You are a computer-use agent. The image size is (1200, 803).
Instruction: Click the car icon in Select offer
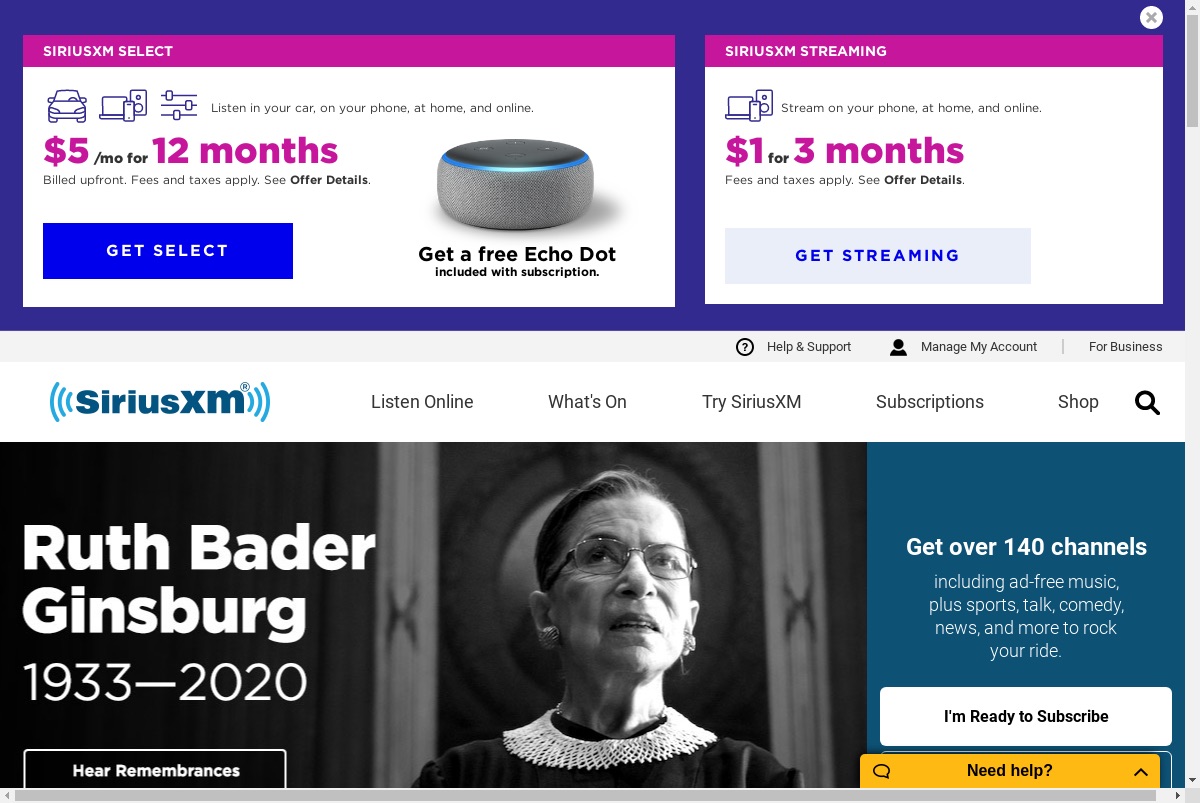(x=67, y=105)
